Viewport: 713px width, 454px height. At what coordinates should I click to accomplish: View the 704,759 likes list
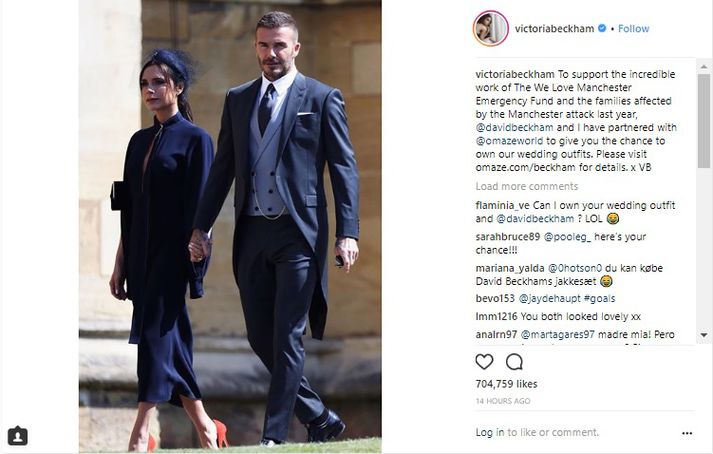pos(506,384)
